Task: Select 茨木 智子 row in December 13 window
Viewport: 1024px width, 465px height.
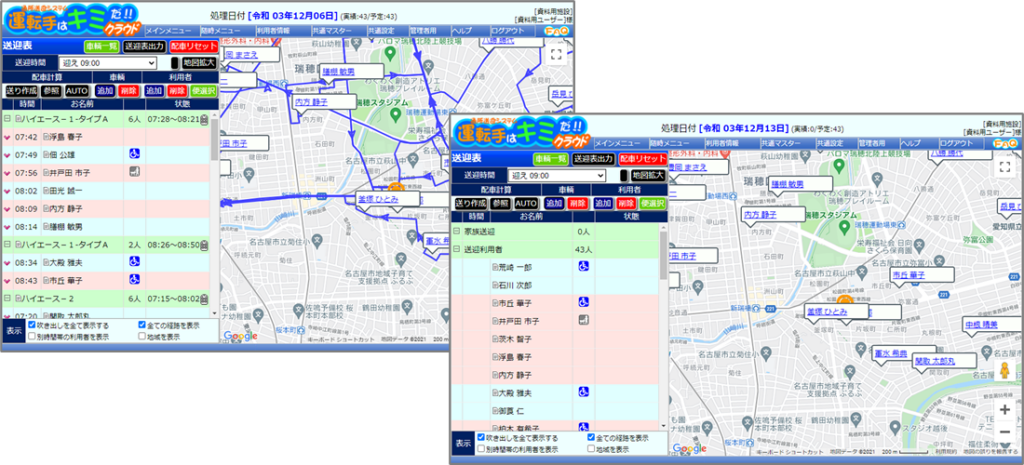Action: pyautogui.click(x=555, y=338)
